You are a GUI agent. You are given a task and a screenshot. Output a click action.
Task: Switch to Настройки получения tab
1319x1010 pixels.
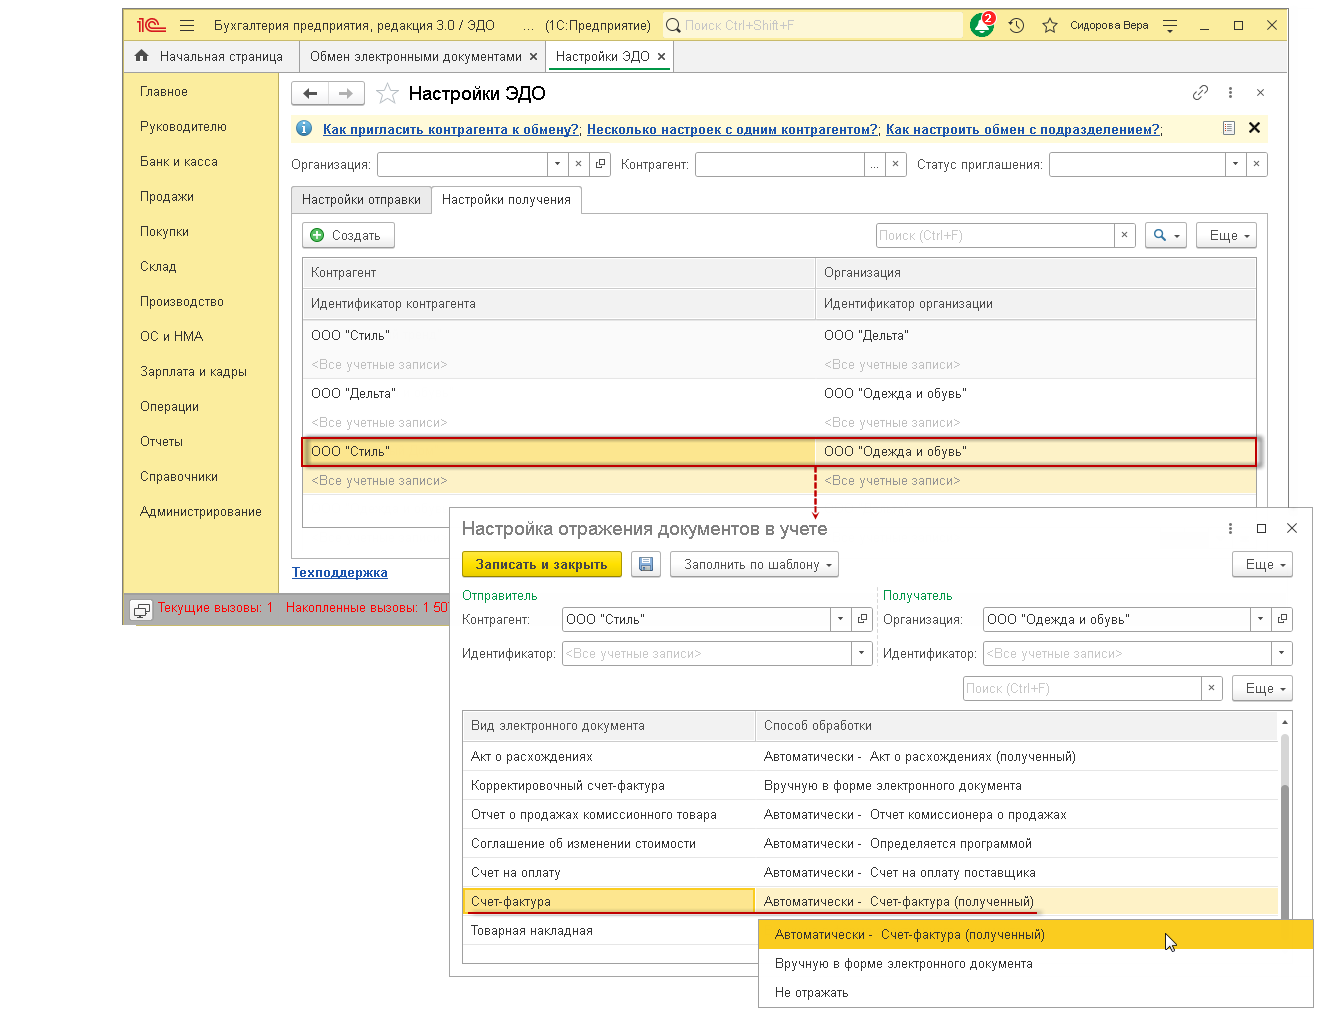(x=506, y=200)
